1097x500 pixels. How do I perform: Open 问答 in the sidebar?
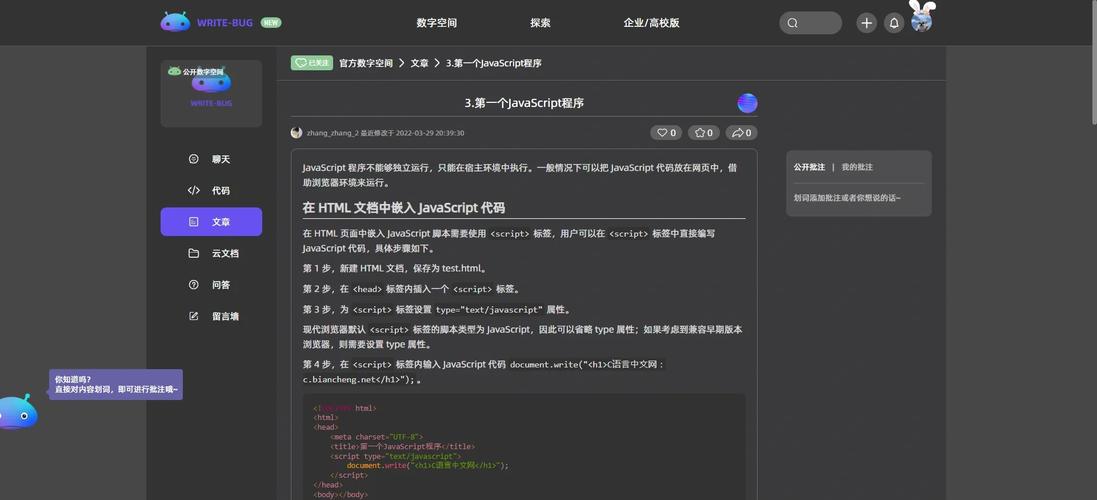211,285
